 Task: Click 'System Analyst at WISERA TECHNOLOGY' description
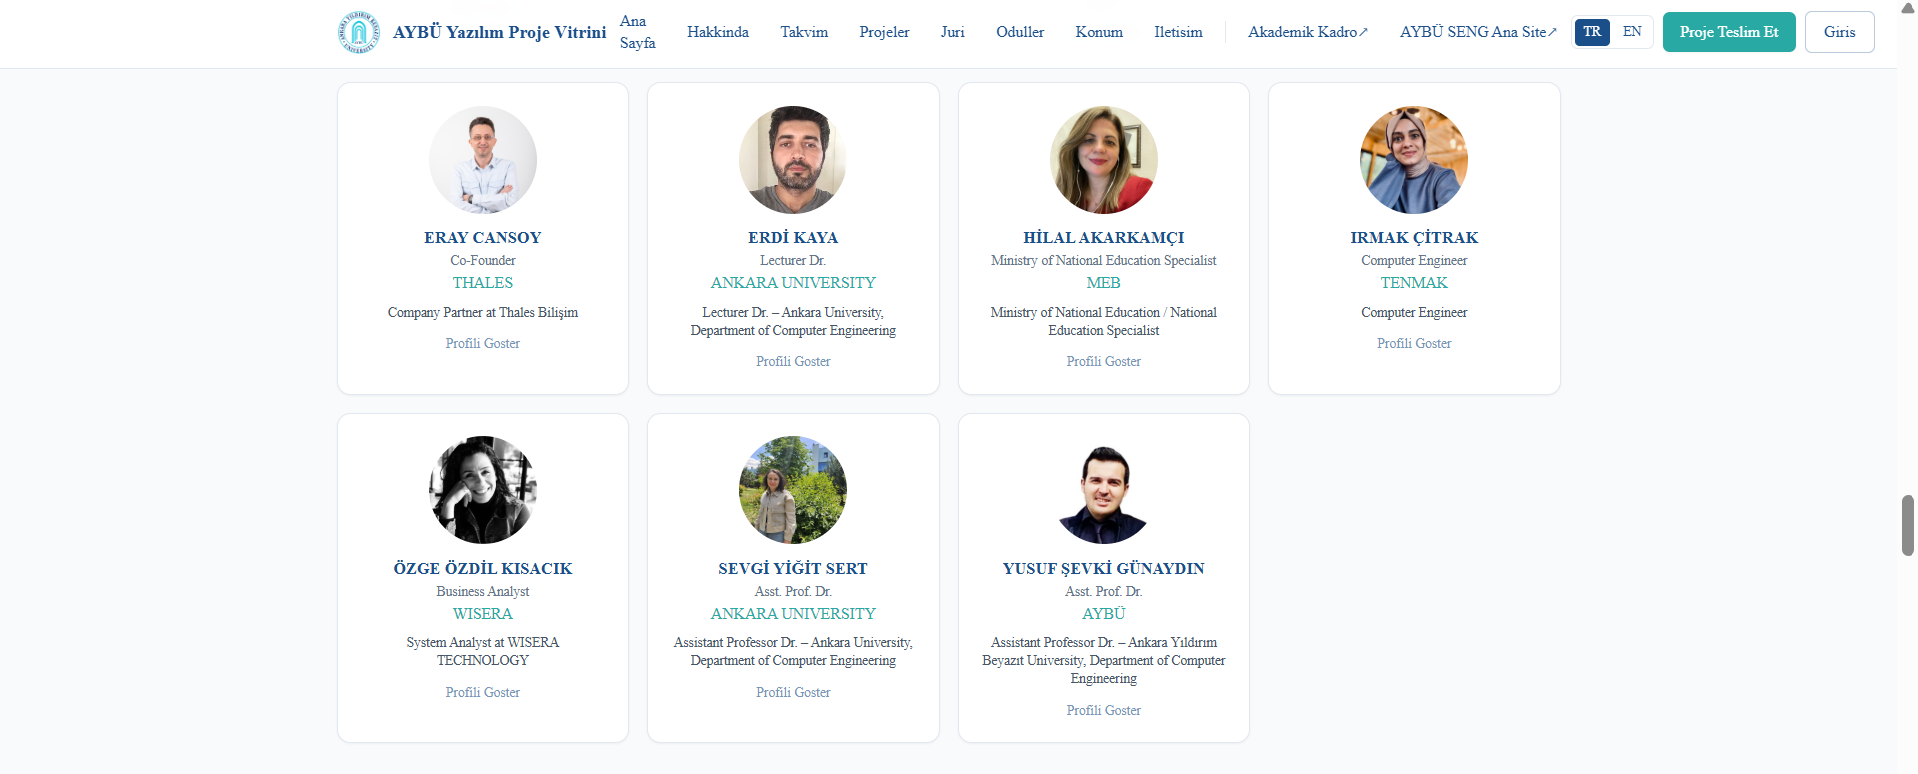(x=483, y=651)
